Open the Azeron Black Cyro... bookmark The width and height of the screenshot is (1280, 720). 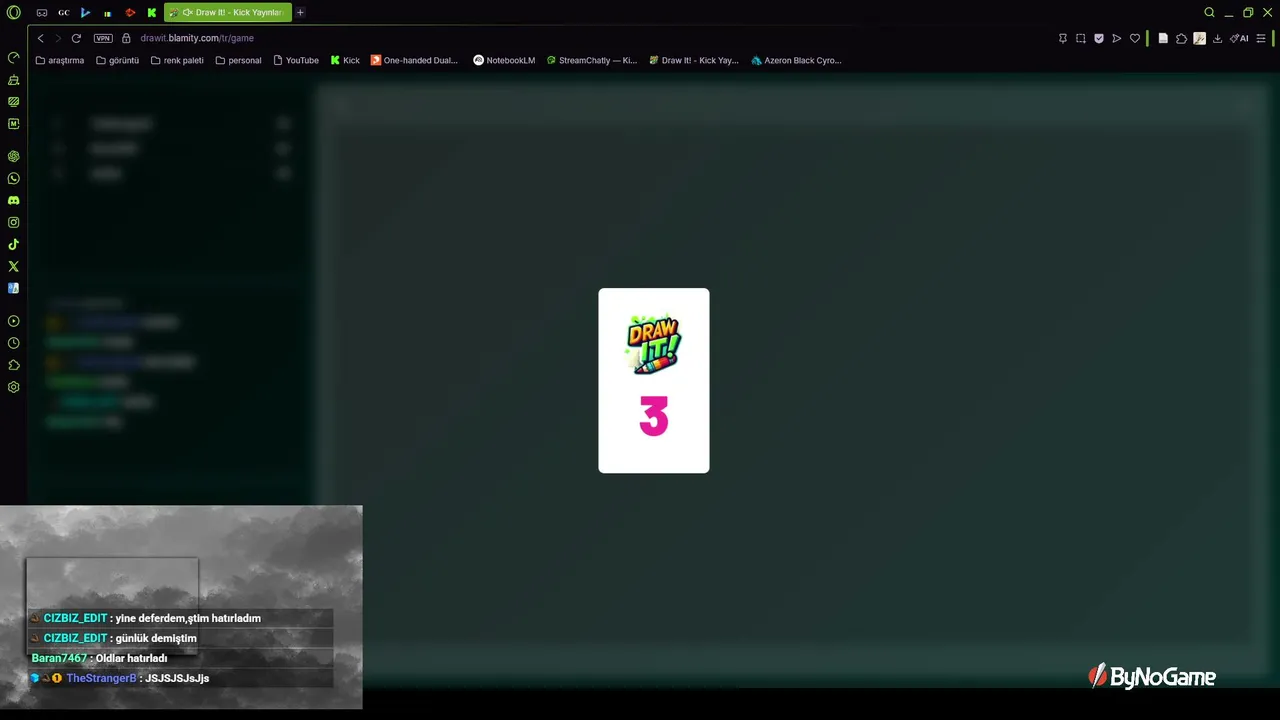tap(796, 60)
